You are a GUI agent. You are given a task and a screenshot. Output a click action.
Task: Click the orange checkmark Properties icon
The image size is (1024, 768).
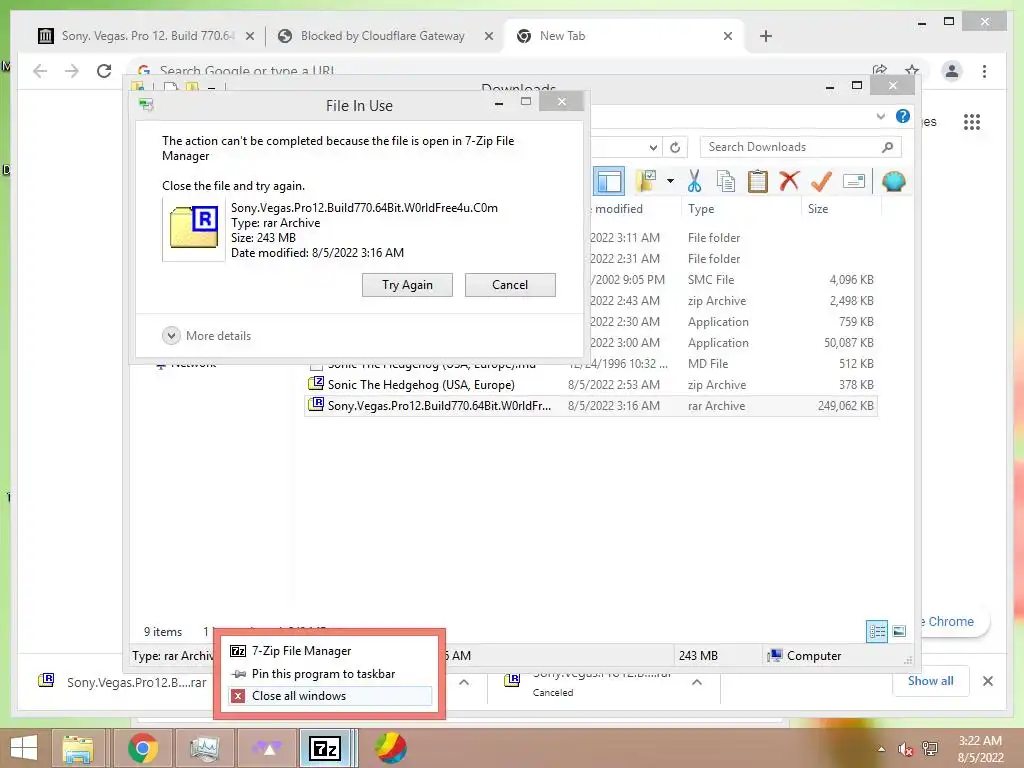click(822, 182)
